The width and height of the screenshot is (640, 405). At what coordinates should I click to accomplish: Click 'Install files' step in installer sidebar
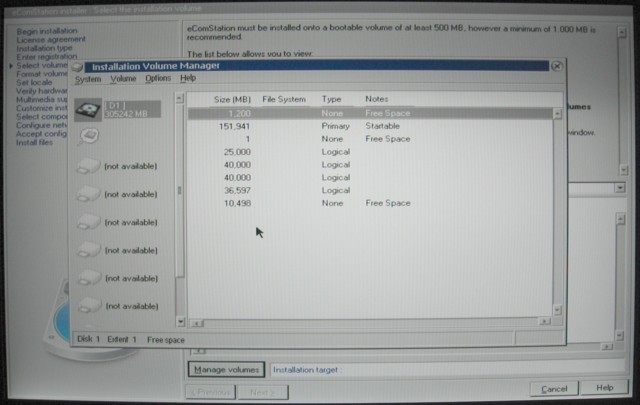pyautogui.click(x=34, y=142)
